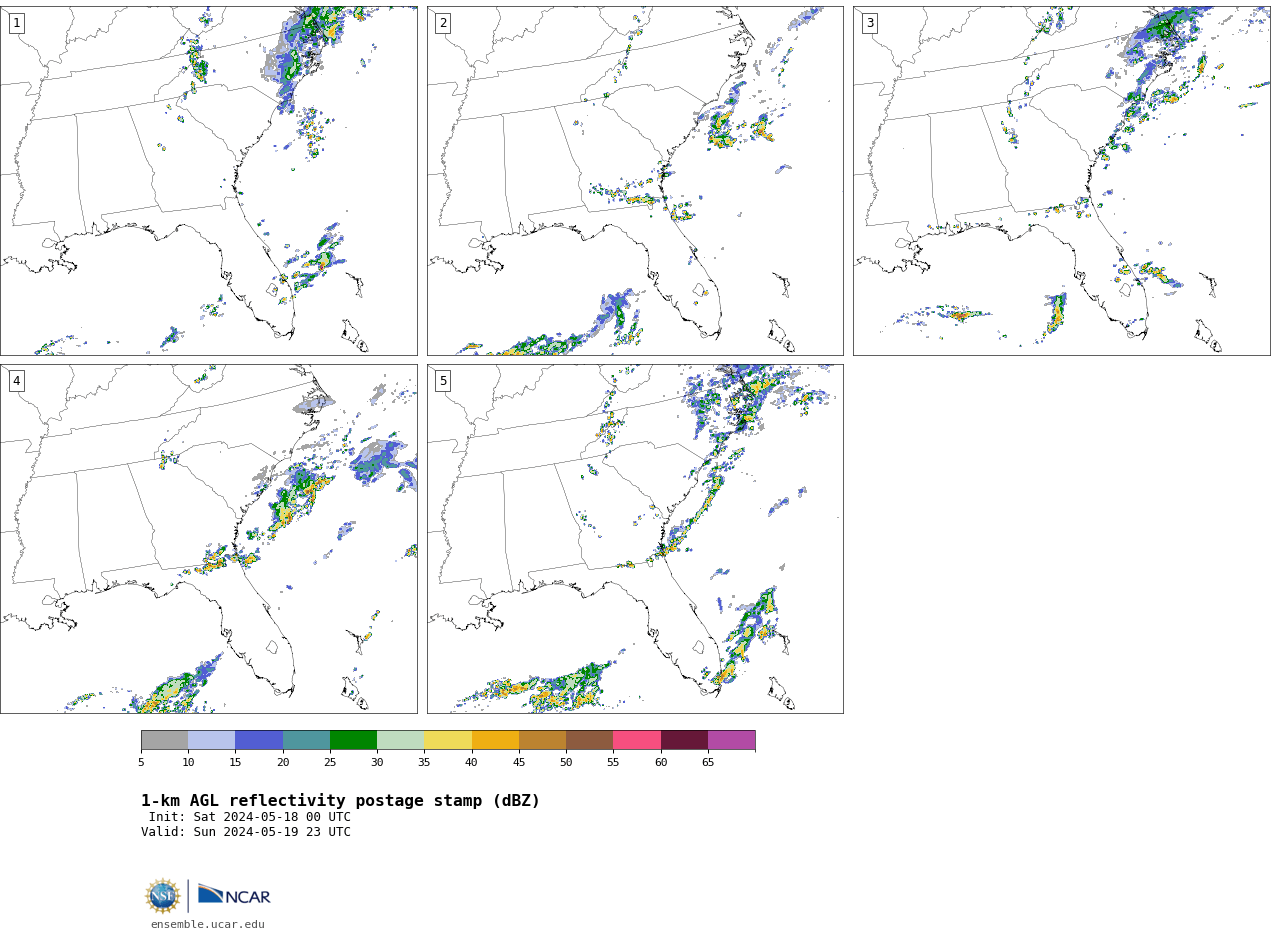Click the colorbar tick label 5
The height and width of the screenshot is (936, 1280).
(x=141, y=763)
